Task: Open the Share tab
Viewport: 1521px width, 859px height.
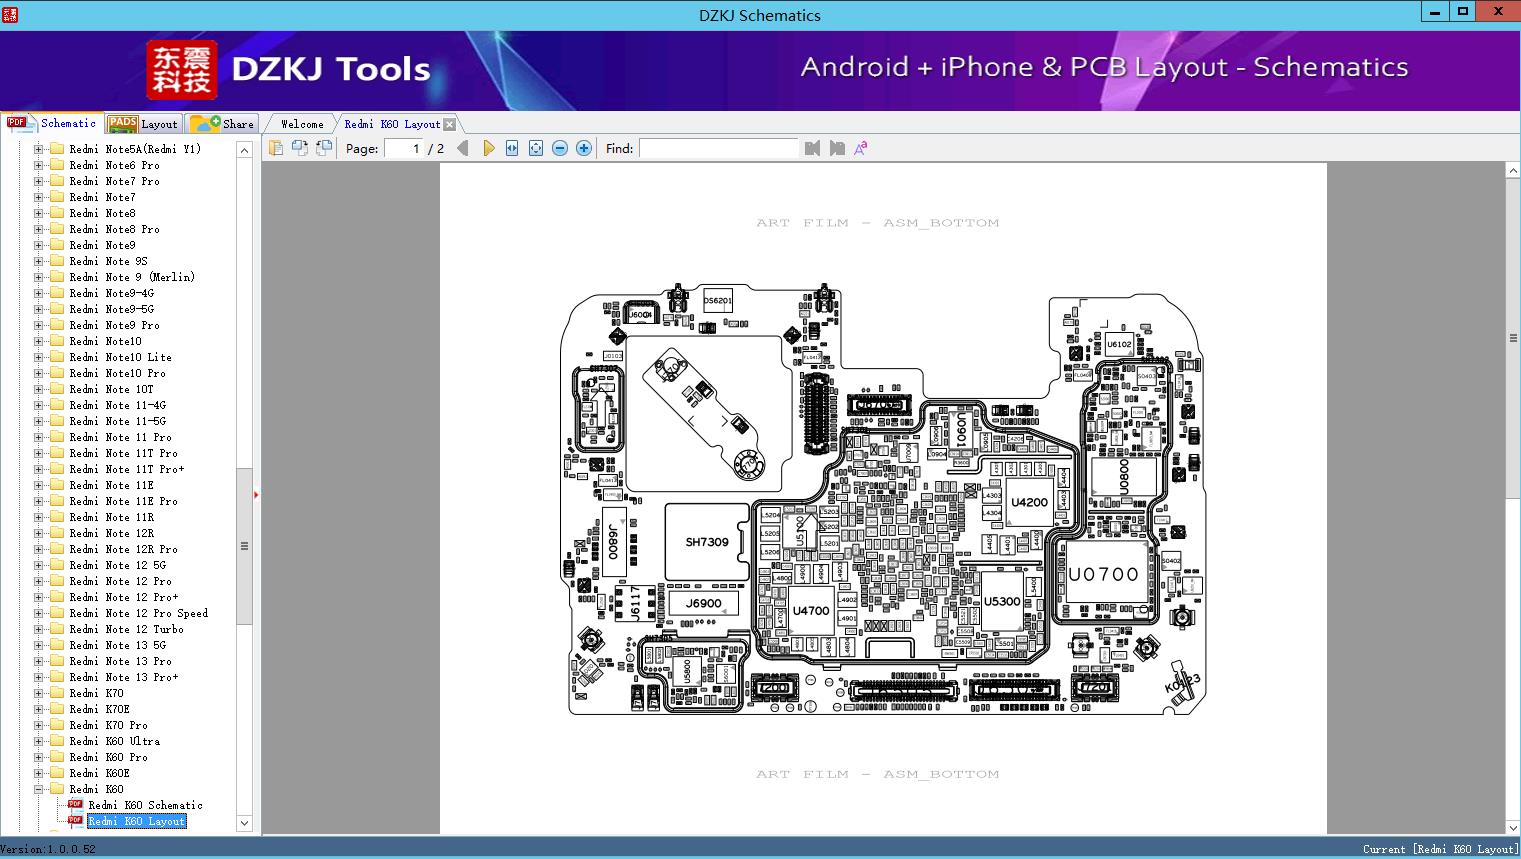Action: 222,124
